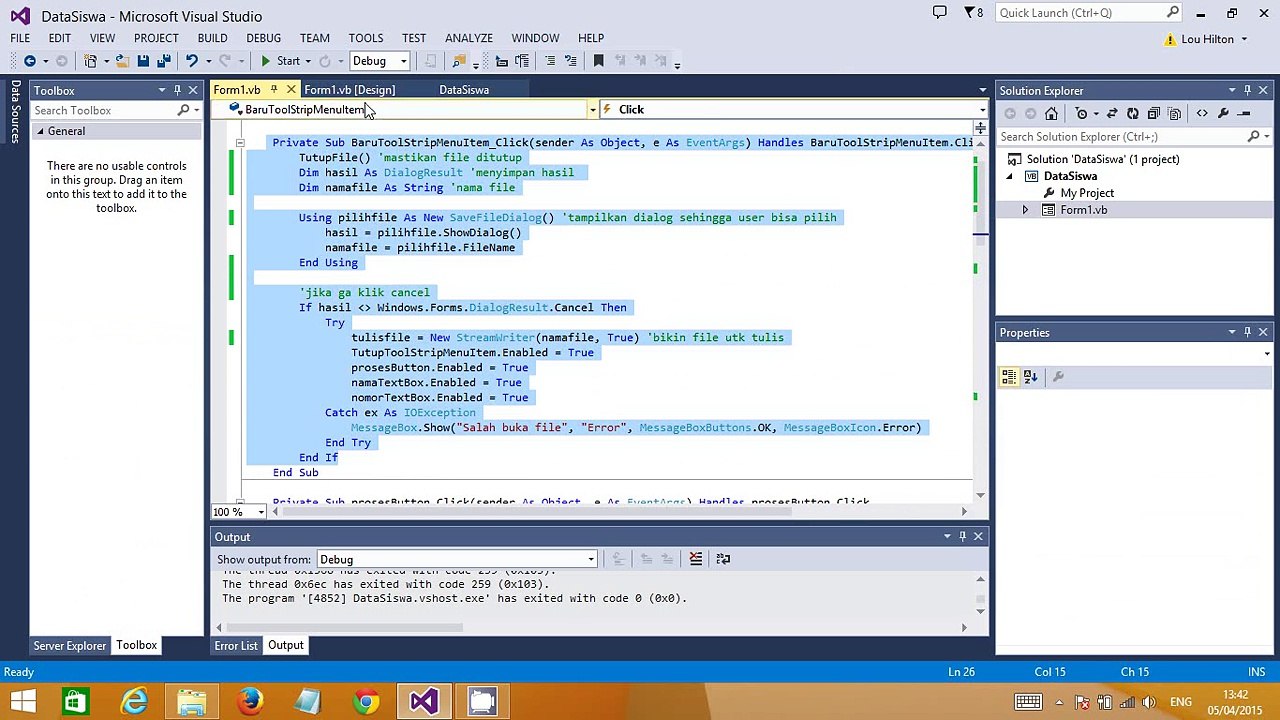
Task: Open the Toolbox window position dropdown arrow
Action: pos(162,90)
